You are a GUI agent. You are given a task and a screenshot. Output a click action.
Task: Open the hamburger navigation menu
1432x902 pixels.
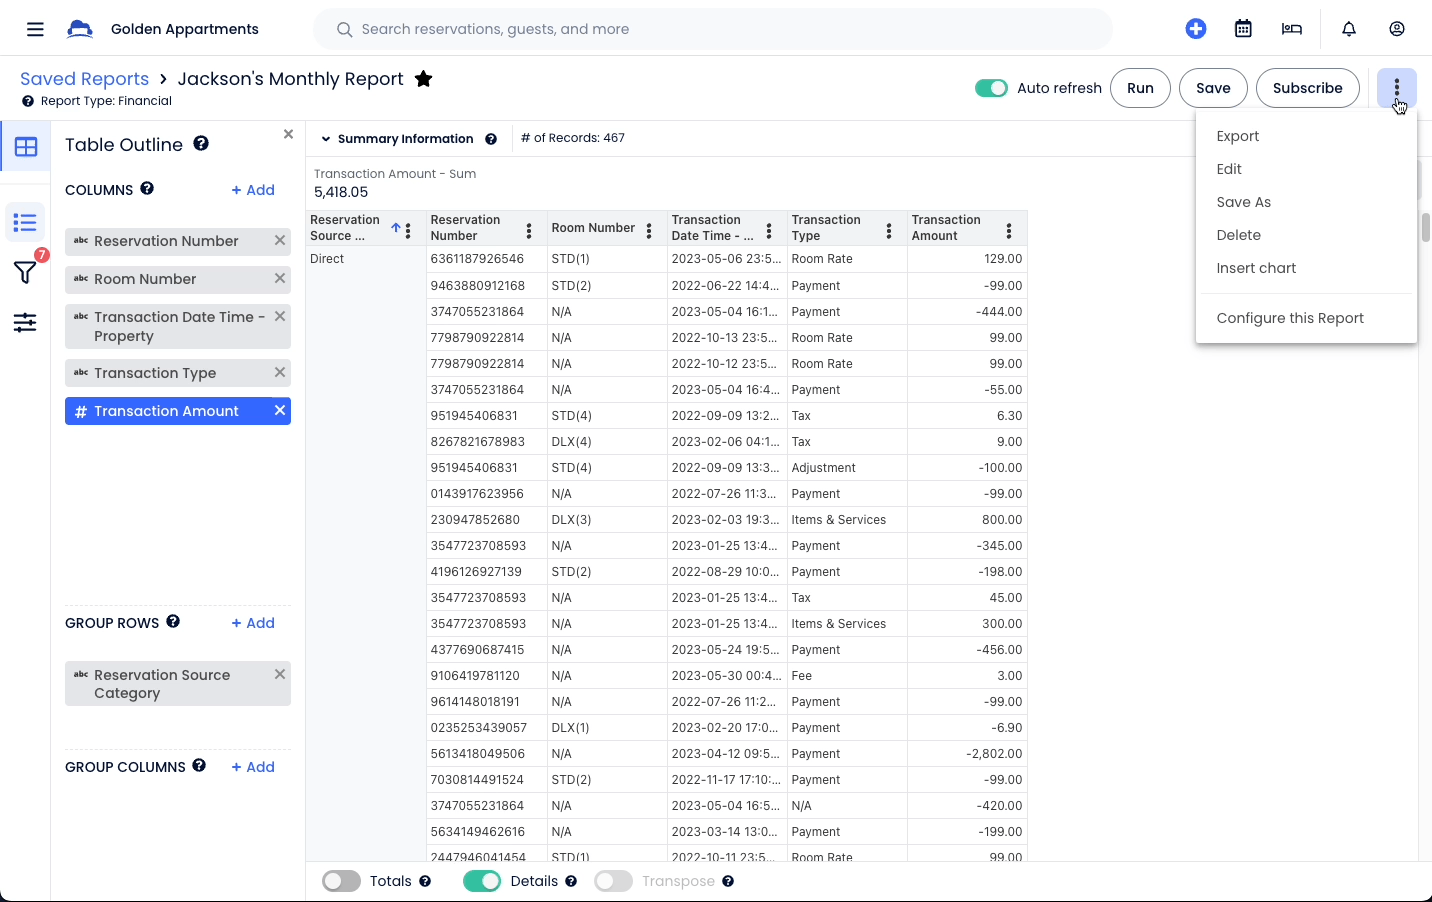coord(35,29)
